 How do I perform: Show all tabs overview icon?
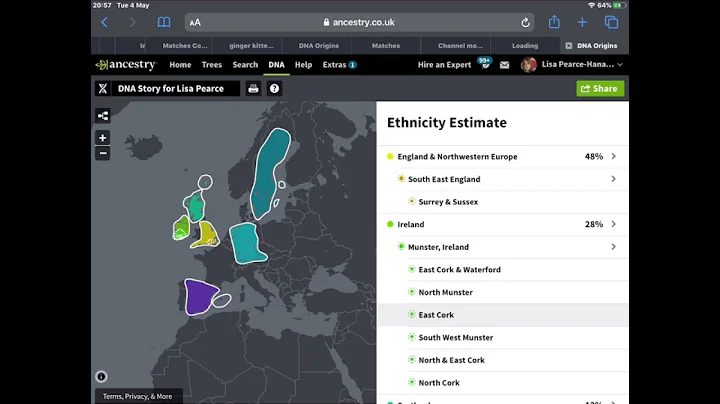coord(611,22)
